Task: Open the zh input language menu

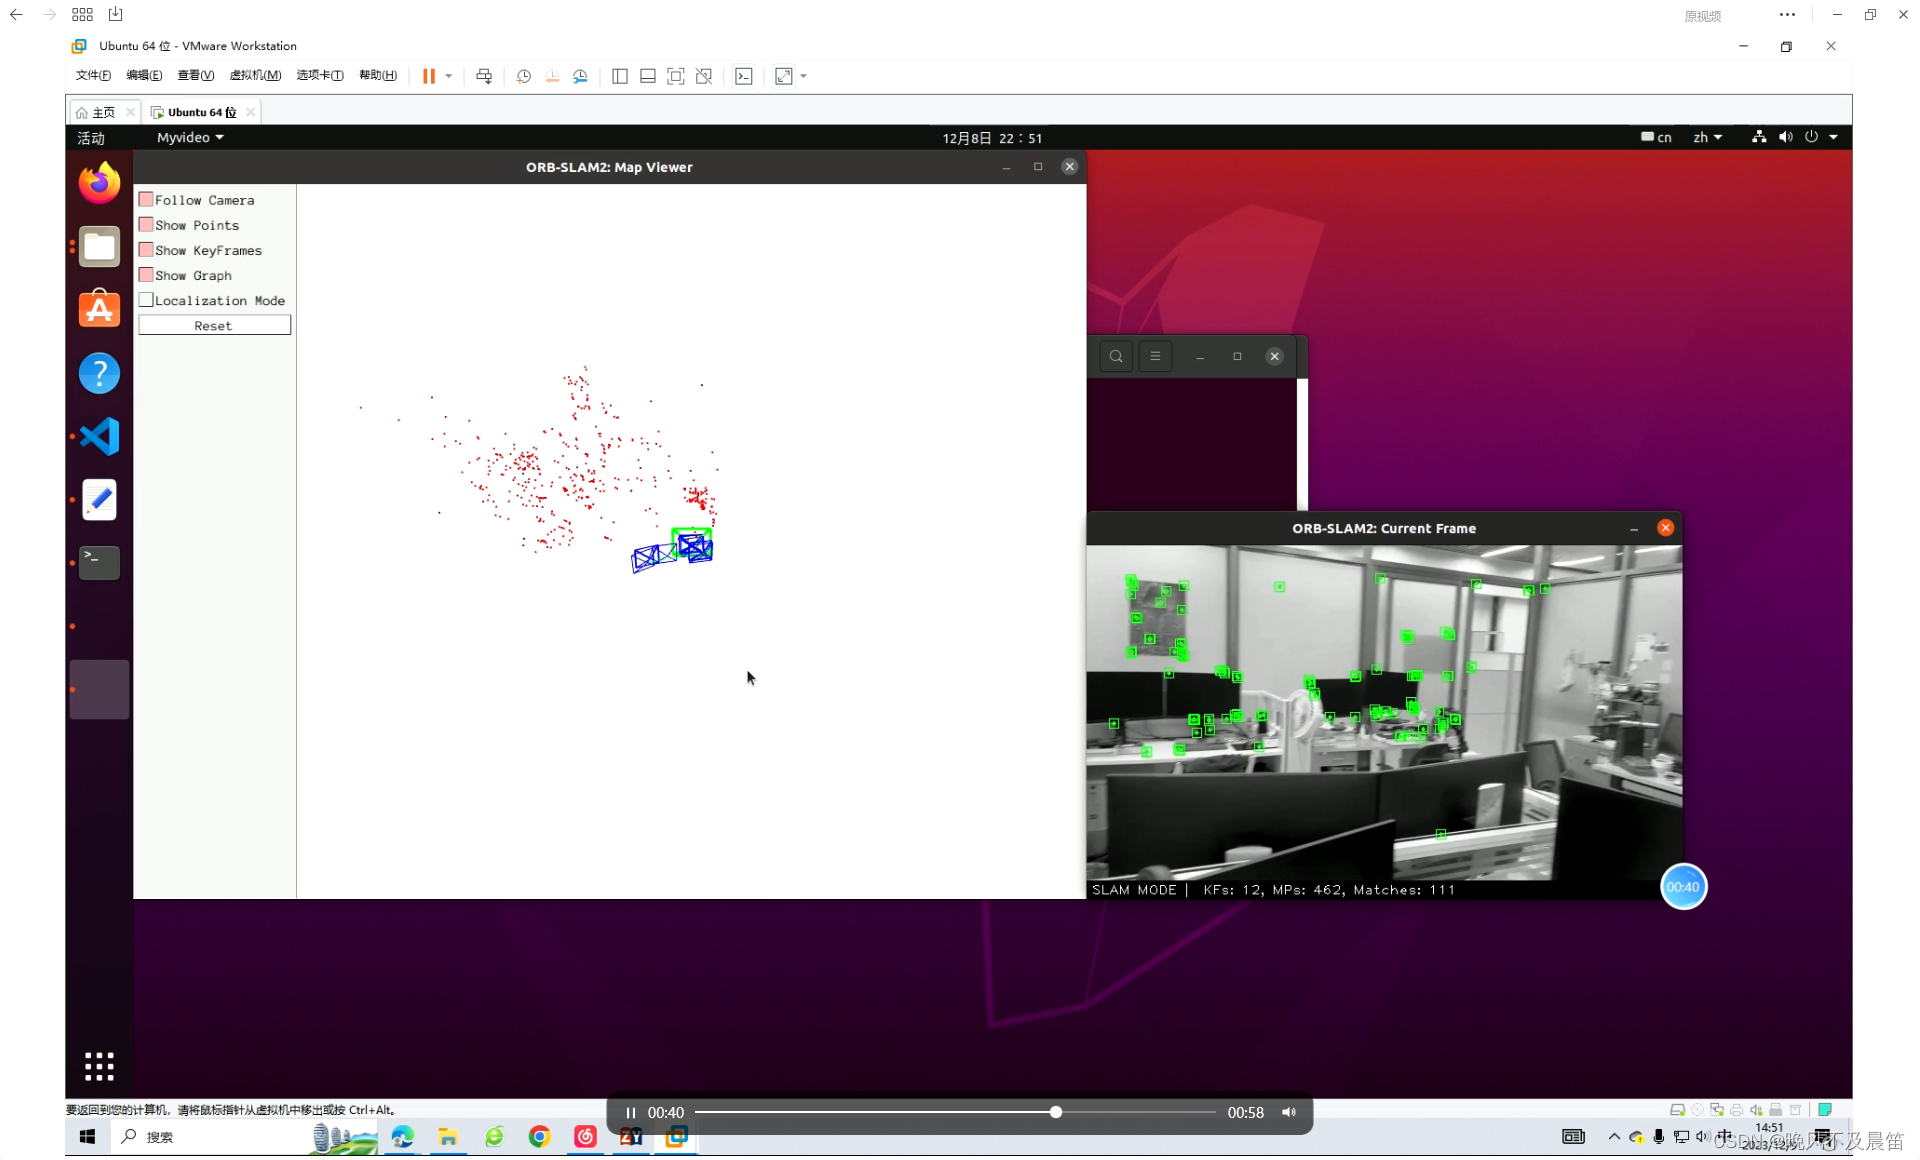Action: pos(1708,137)
